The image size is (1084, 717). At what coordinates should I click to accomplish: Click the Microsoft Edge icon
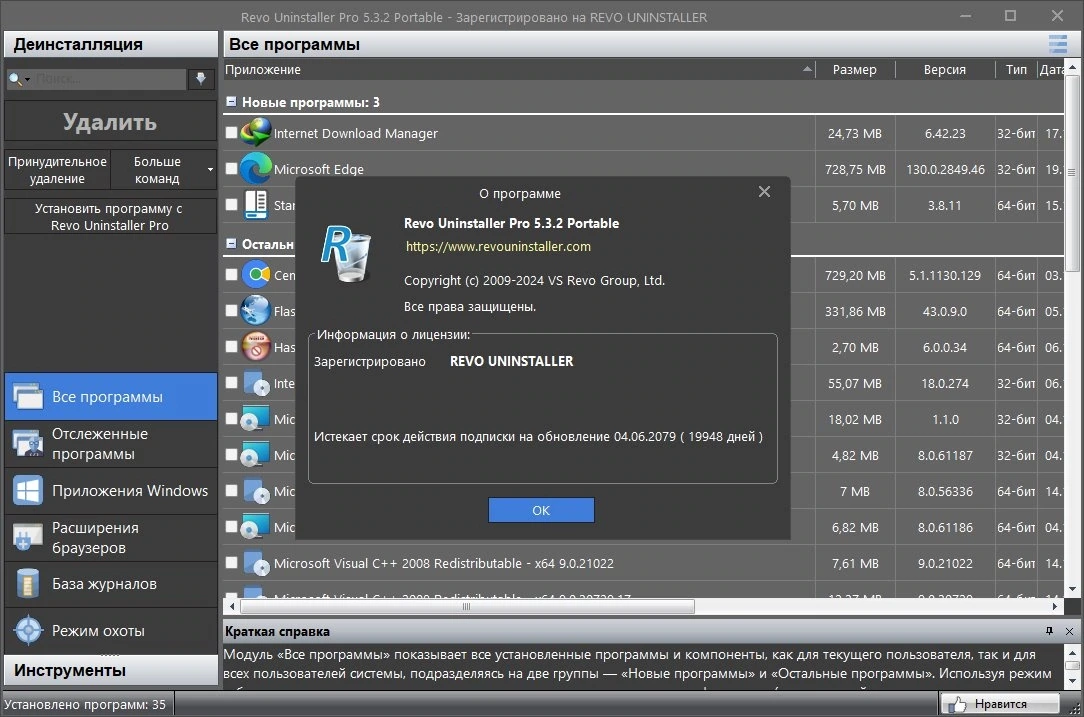click(x=255, y=168)
